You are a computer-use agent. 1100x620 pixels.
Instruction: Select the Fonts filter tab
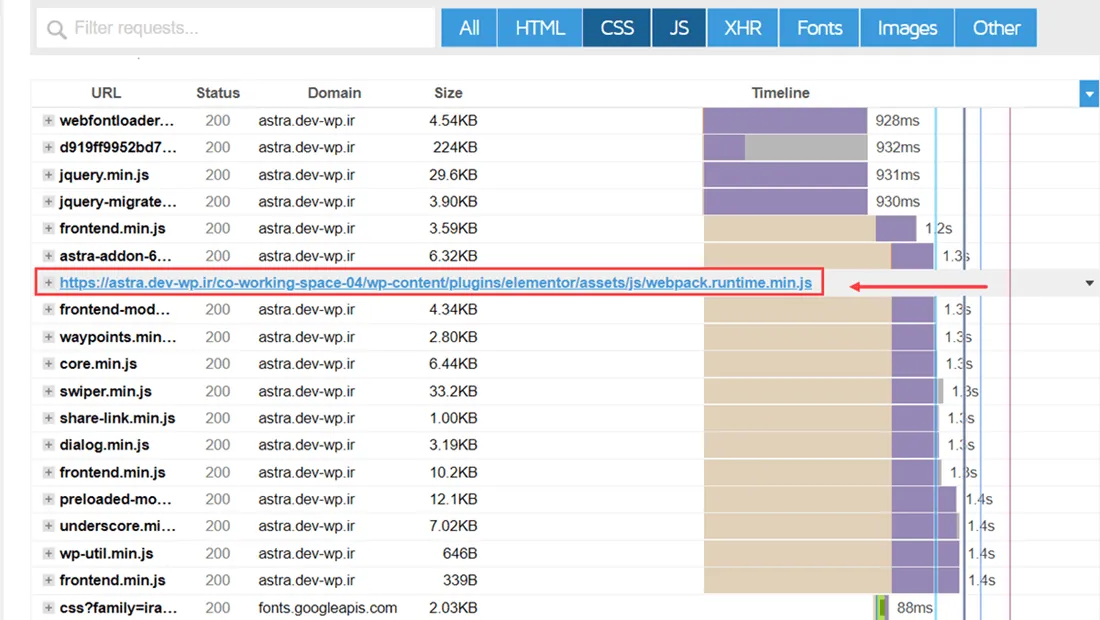click(819, 28)
